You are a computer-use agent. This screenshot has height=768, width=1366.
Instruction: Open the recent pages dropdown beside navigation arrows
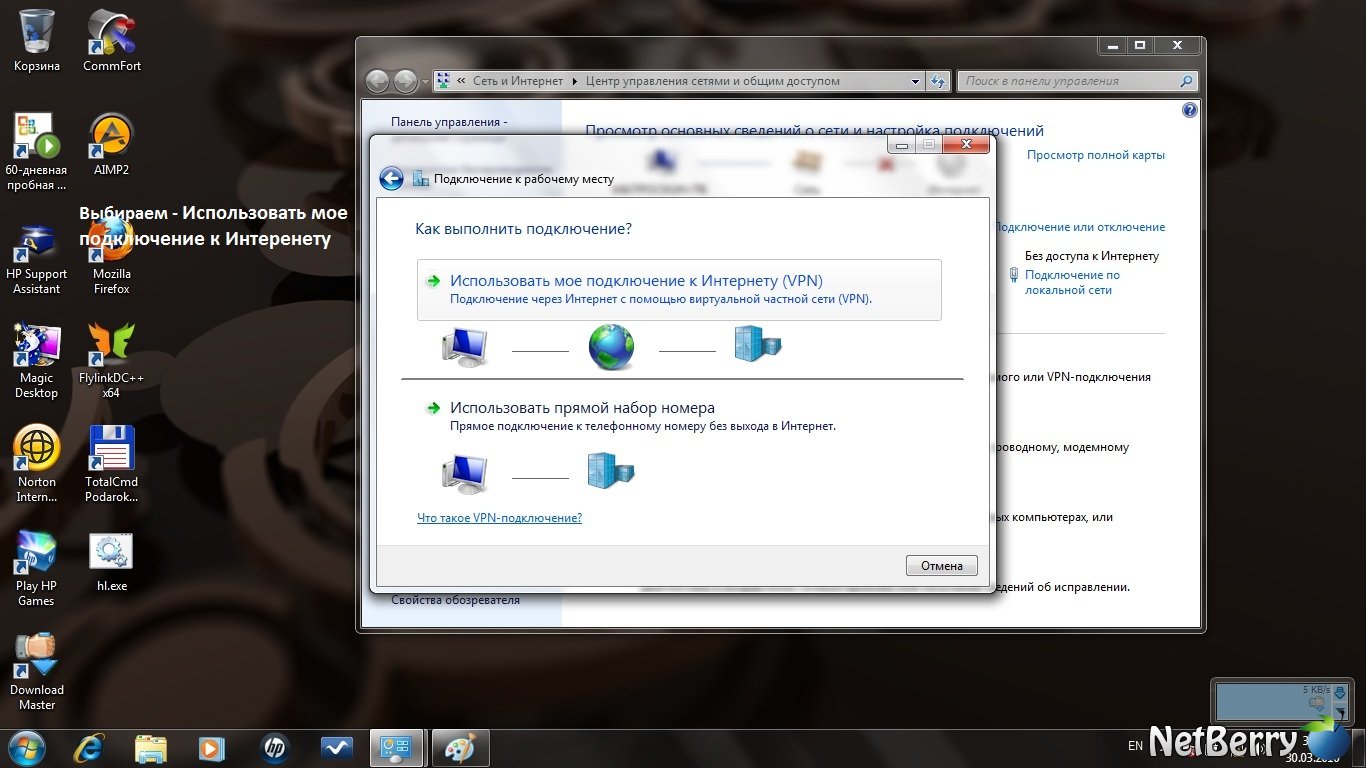pos(426,81)
